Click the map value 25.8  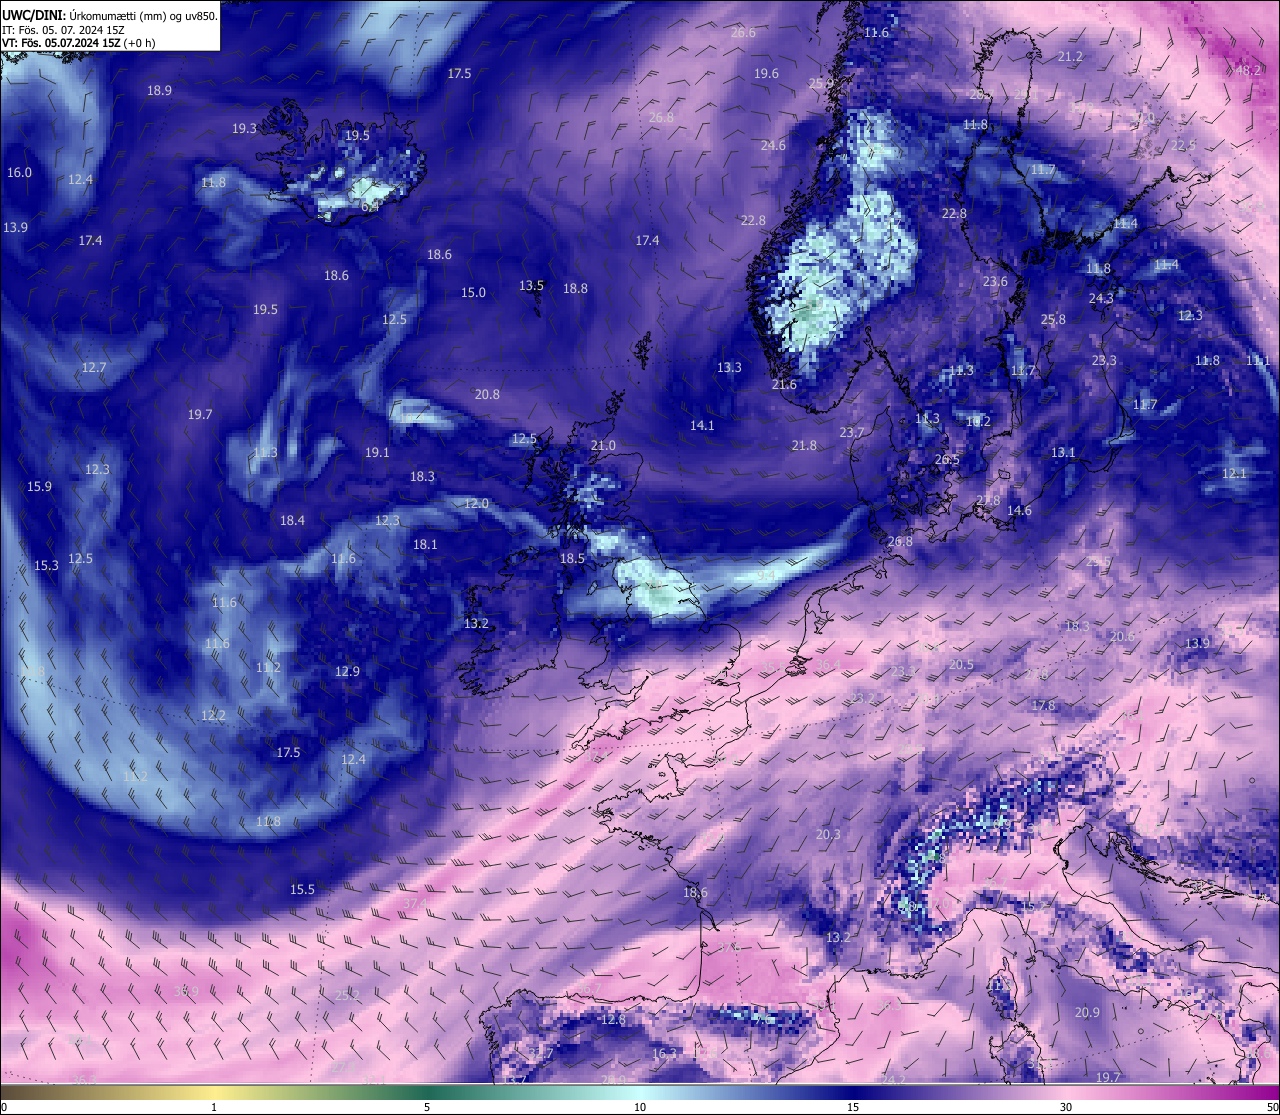(x=1053, y=319)
